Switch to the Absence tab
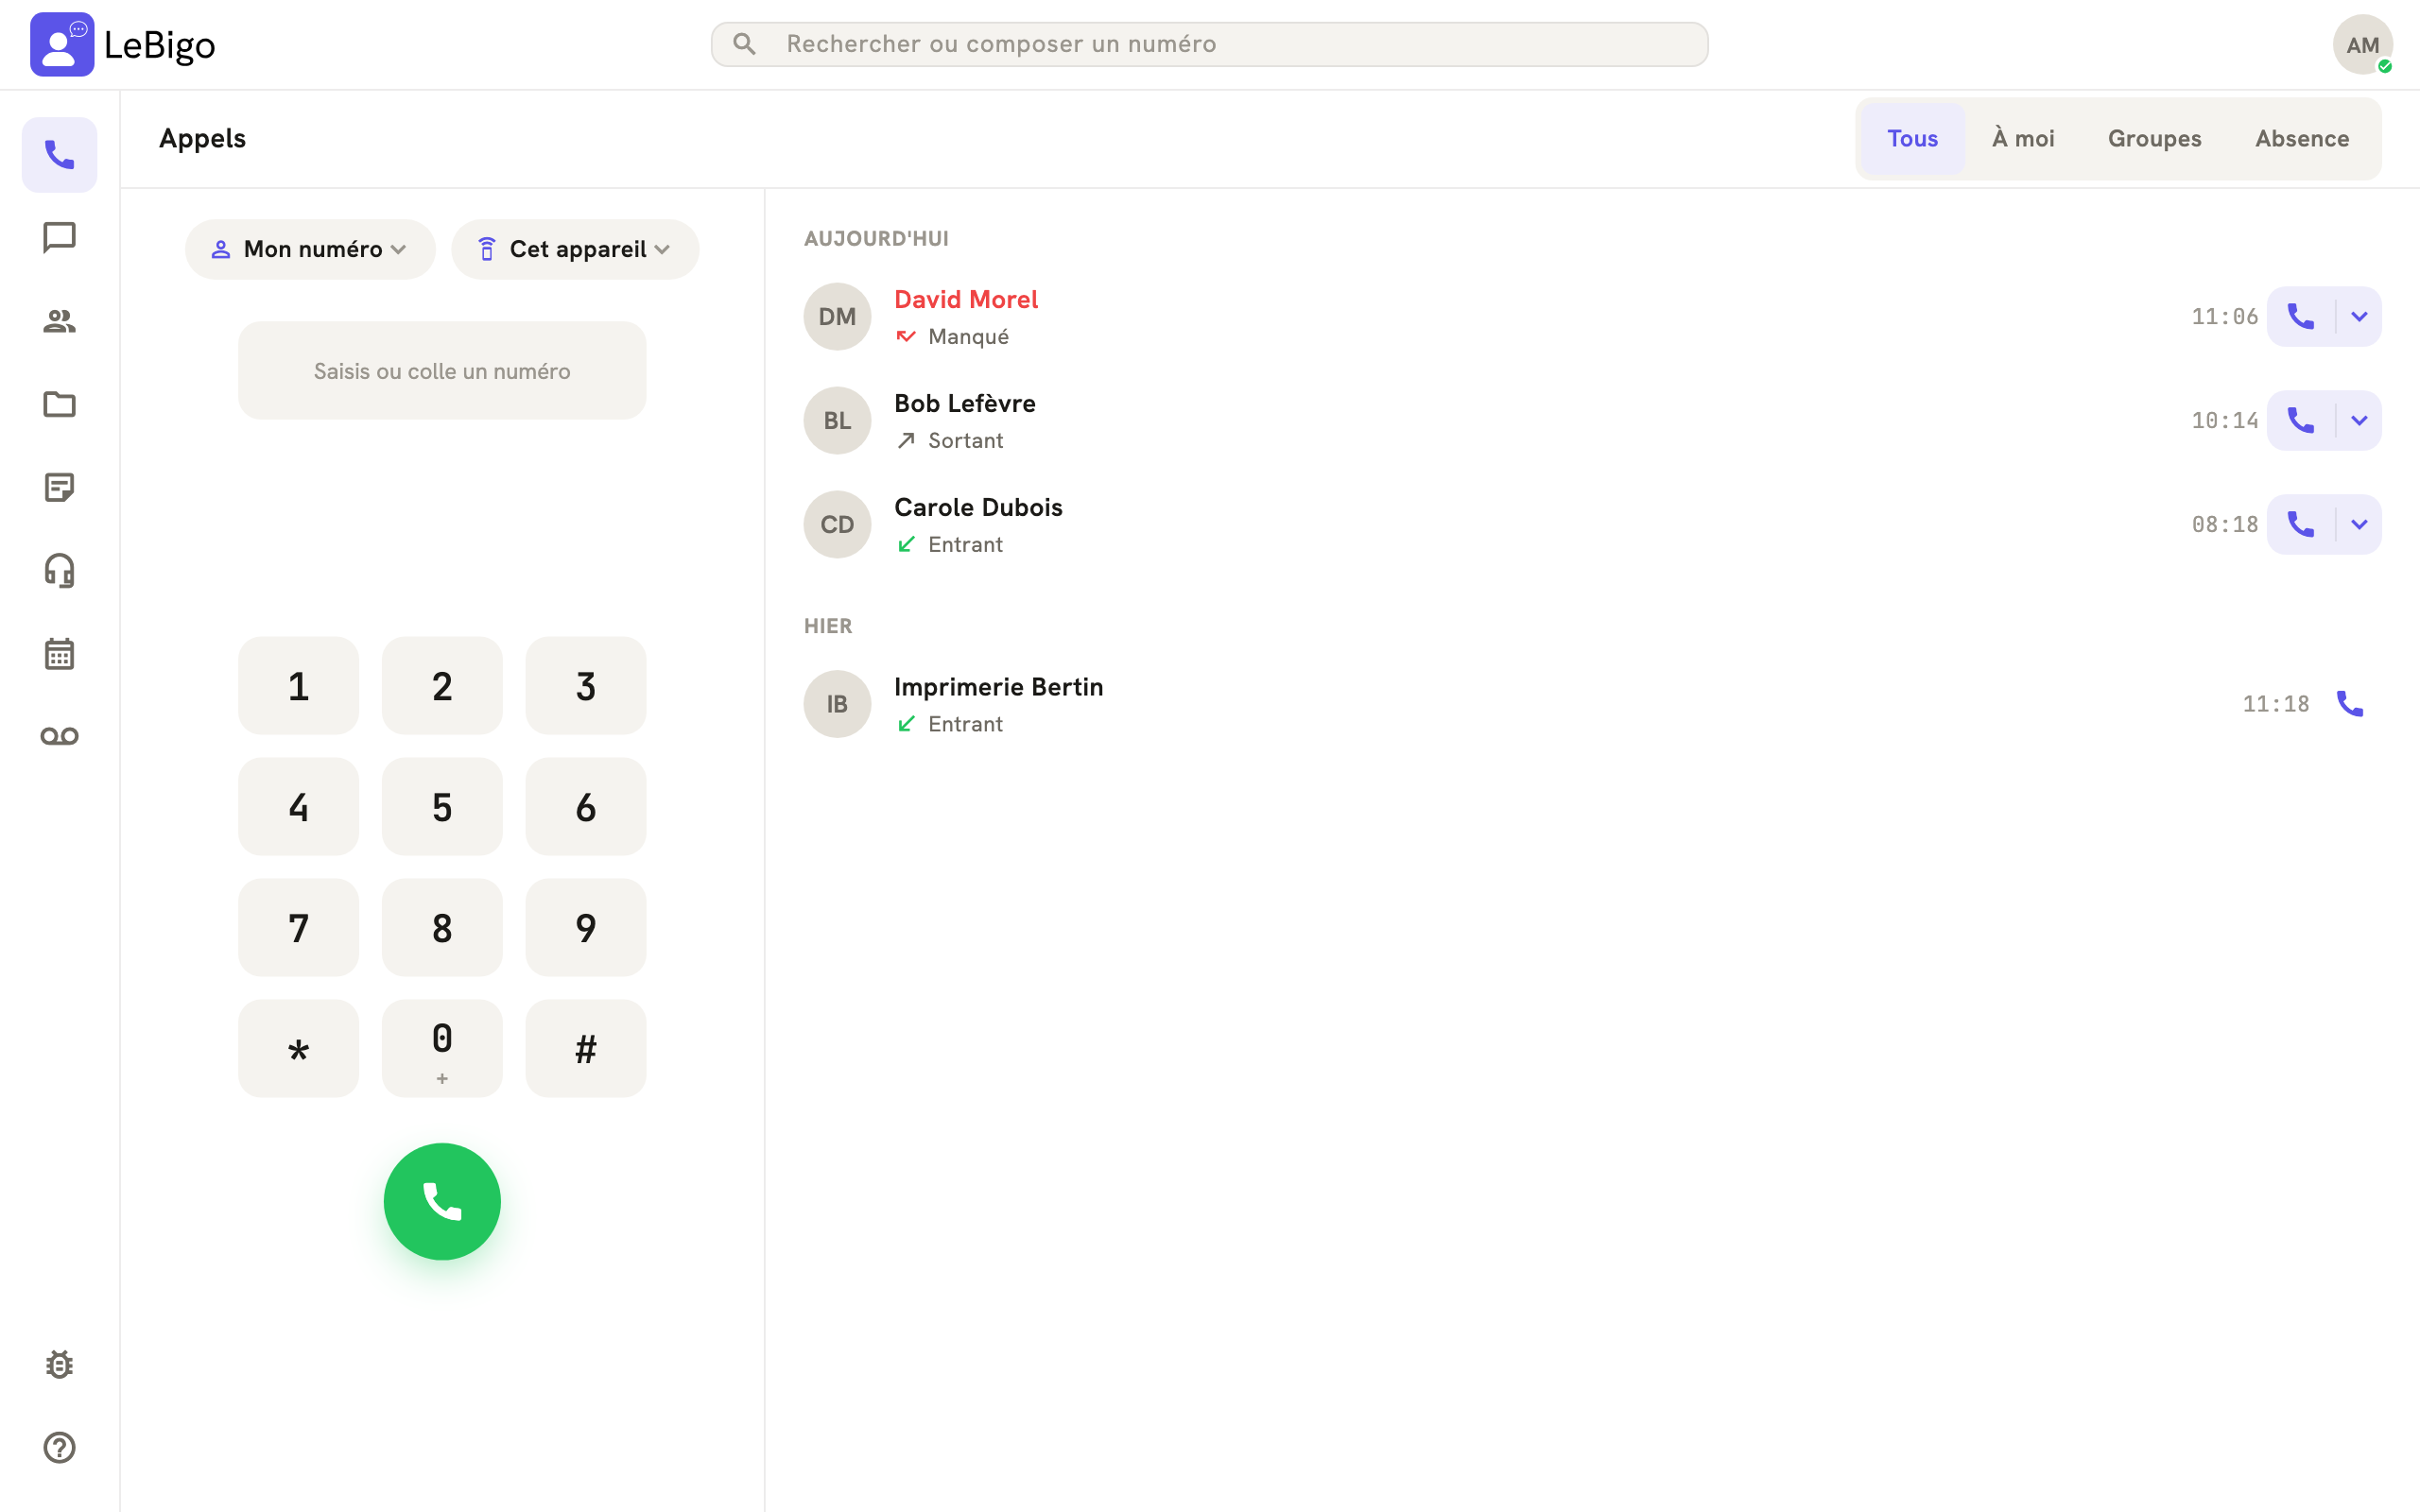Screen dimensions: 2420x1512 coord(2302,139)
